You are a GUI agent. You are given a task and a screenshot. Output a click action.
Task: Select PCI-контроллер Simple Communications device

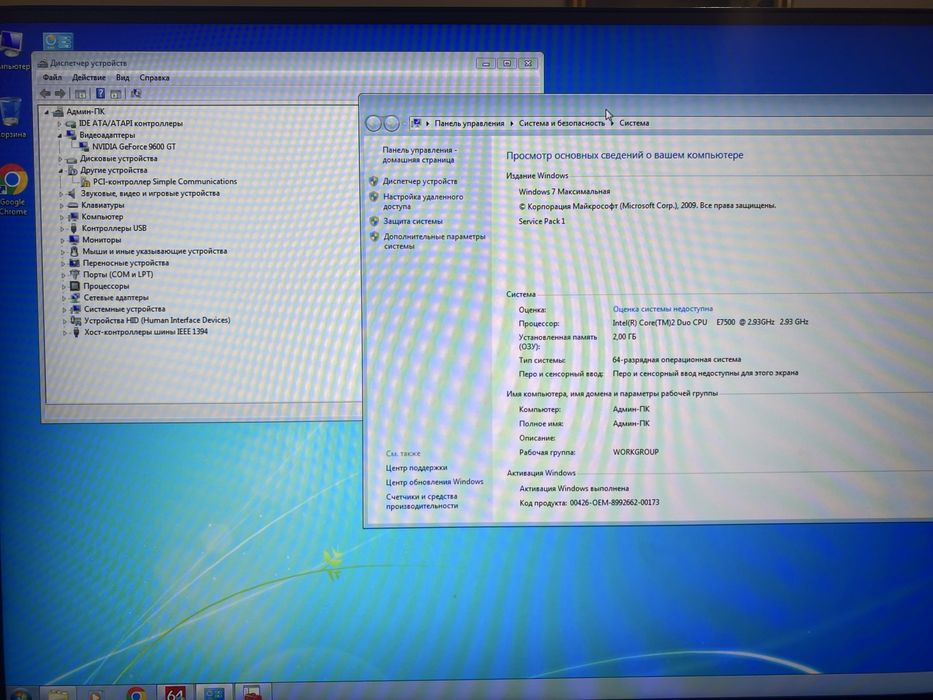click(x=165, y=182)
